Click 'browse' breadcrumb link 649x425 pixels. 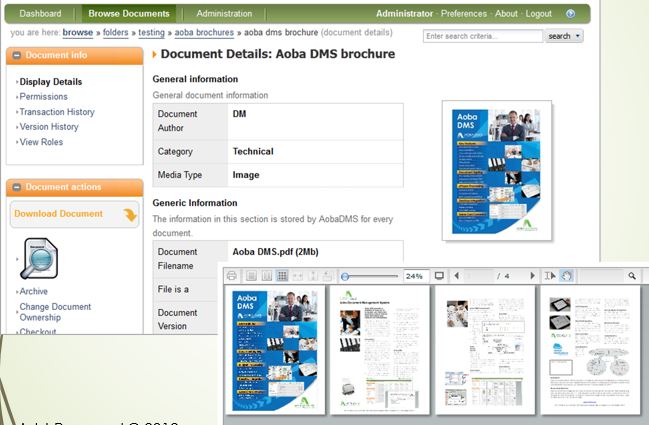click(x=77, y=32)
